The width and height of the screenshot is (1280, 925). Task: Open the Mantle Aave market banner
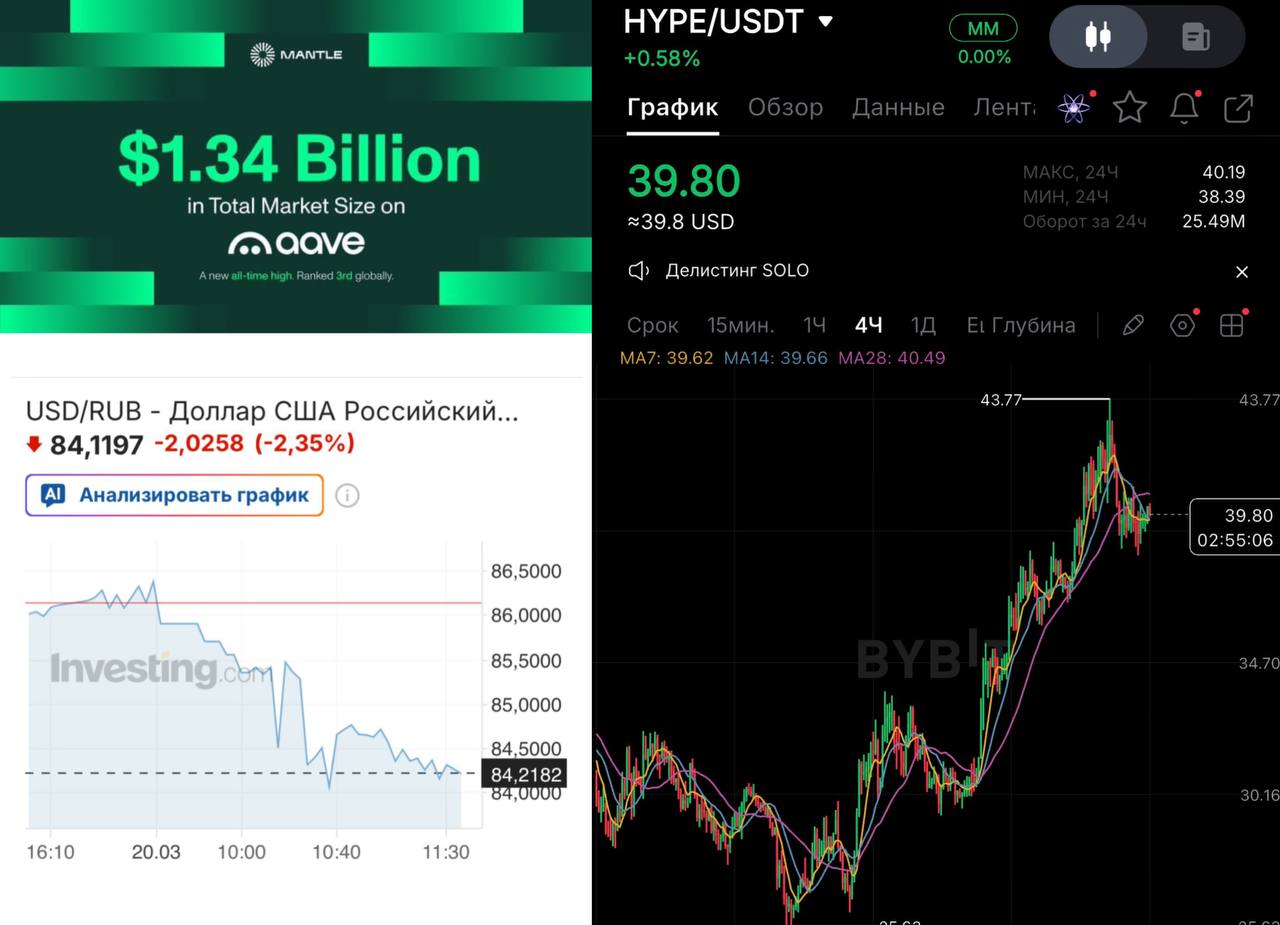[296, 166]
